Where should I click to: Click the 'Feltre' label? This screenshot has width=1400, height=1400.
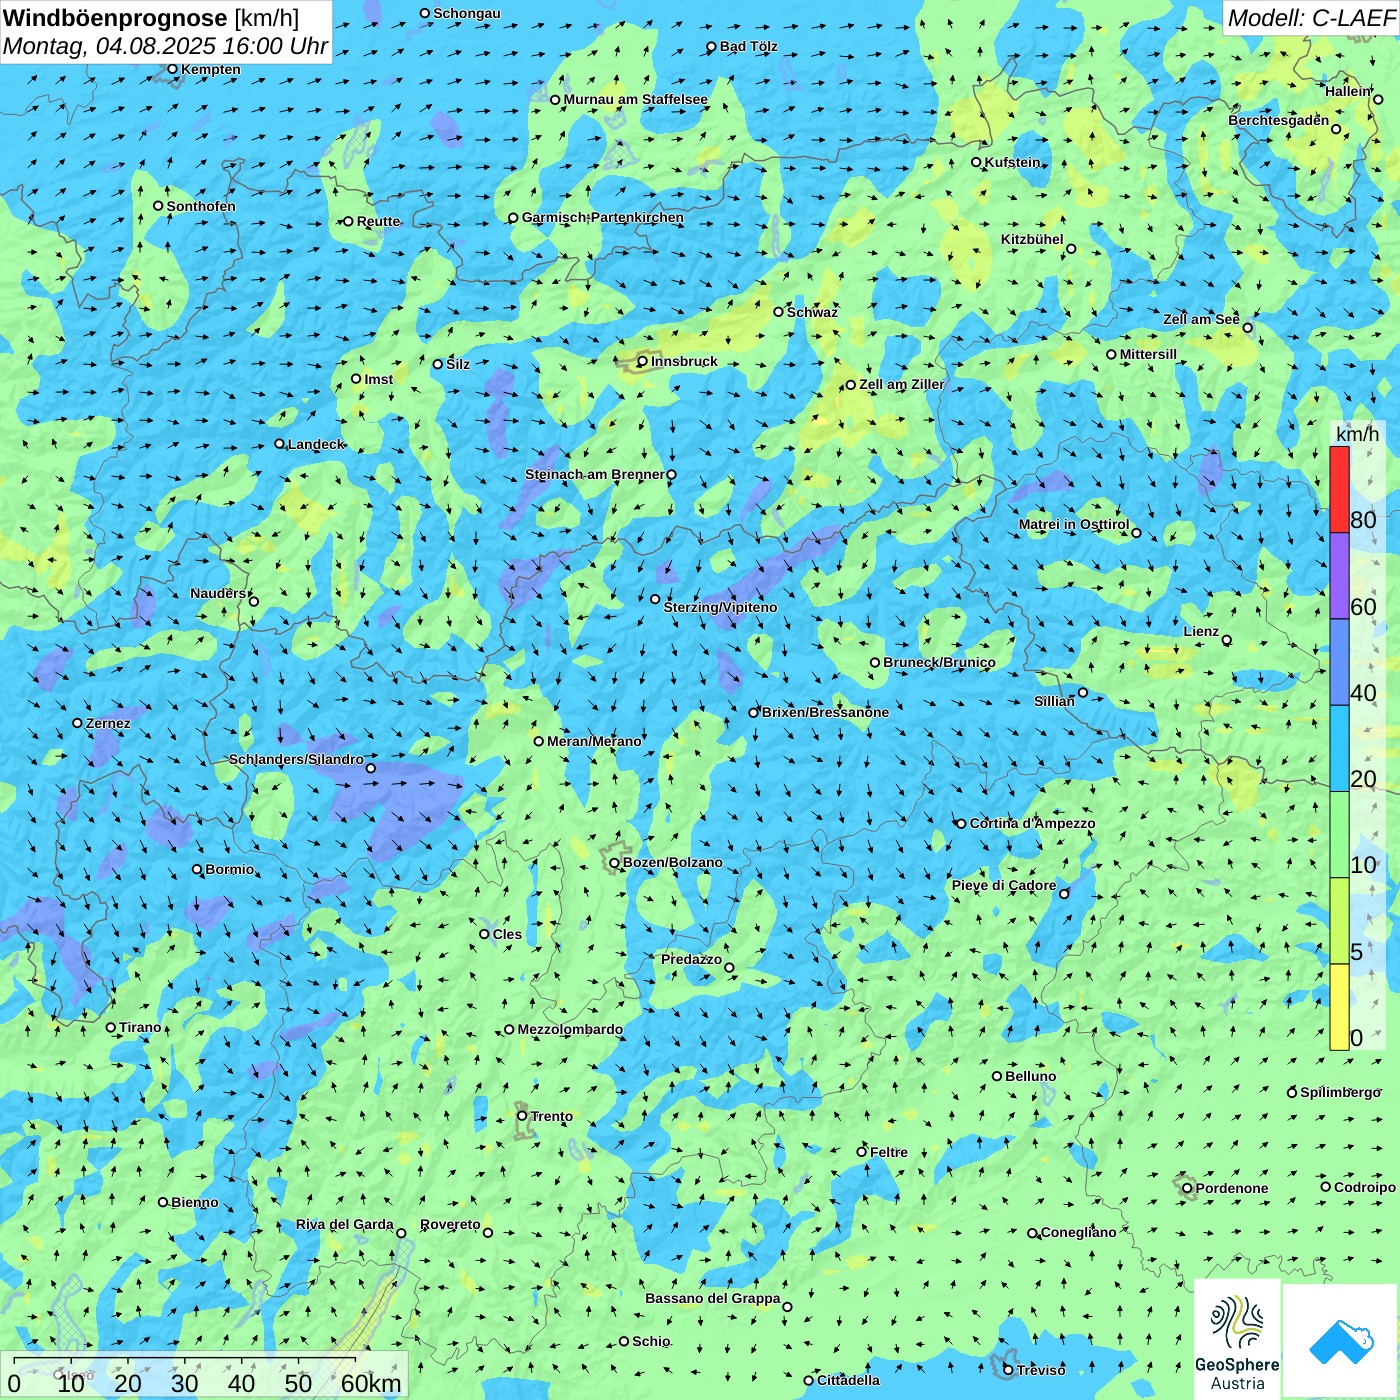click(889, 1152)
